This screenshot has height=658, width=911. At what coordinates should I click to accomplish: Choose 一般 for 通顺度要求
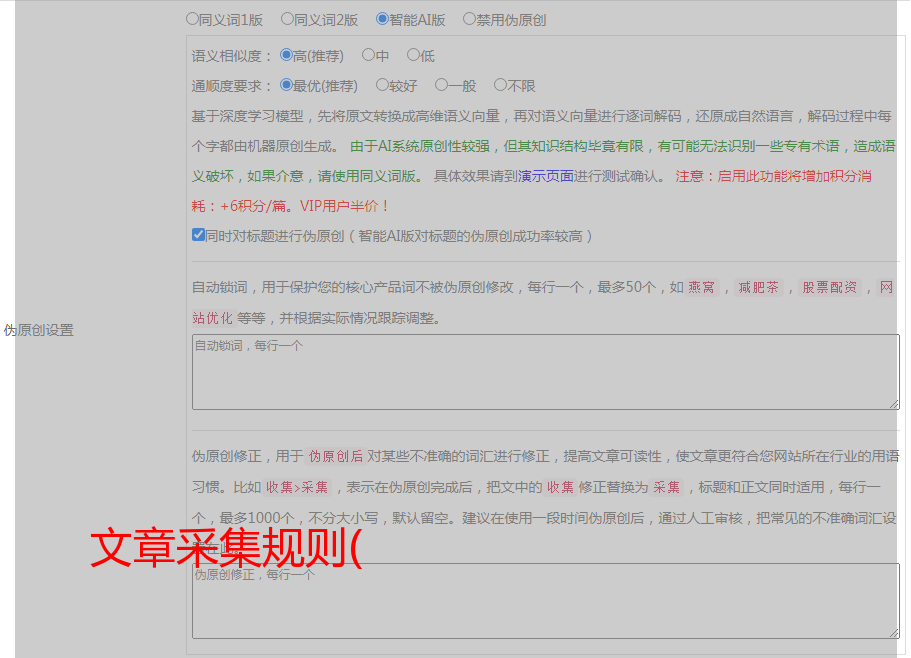tap(441, 85)
